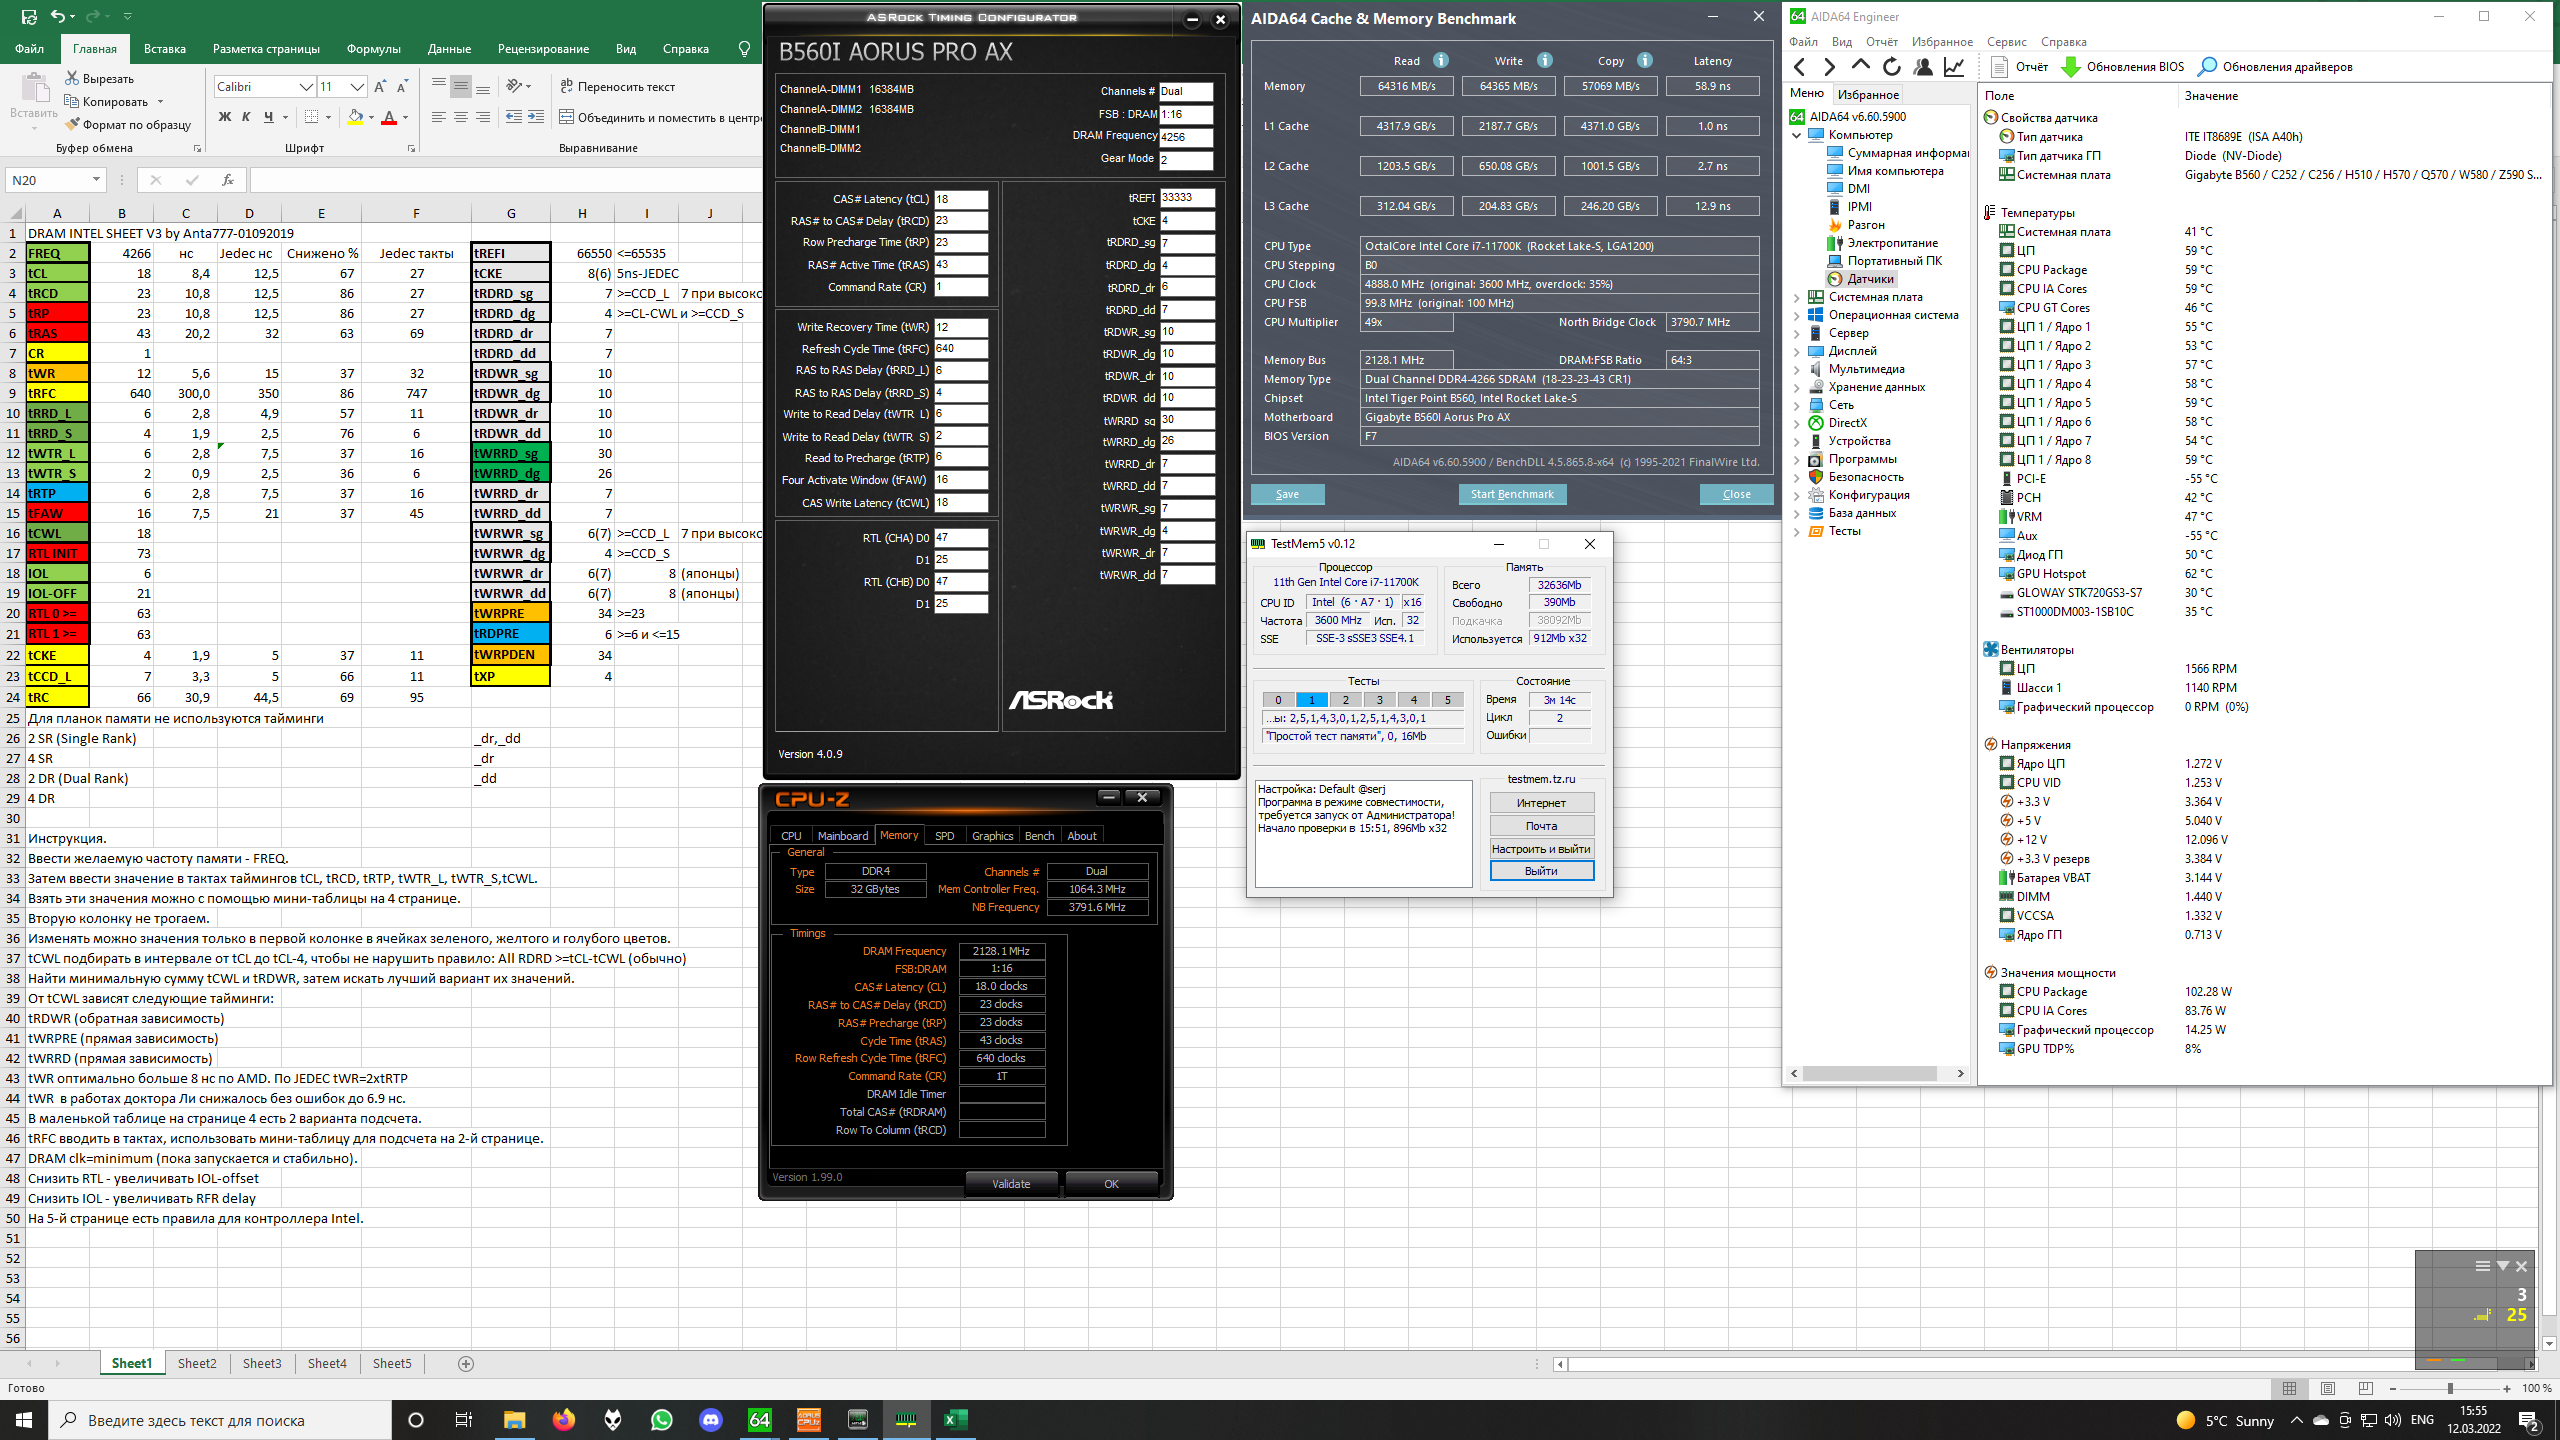Image resolution: width=2560 pixels, height=1440 pixels.
Task: Click the green BIOS updates arrow
Action: coord(2071,67)
